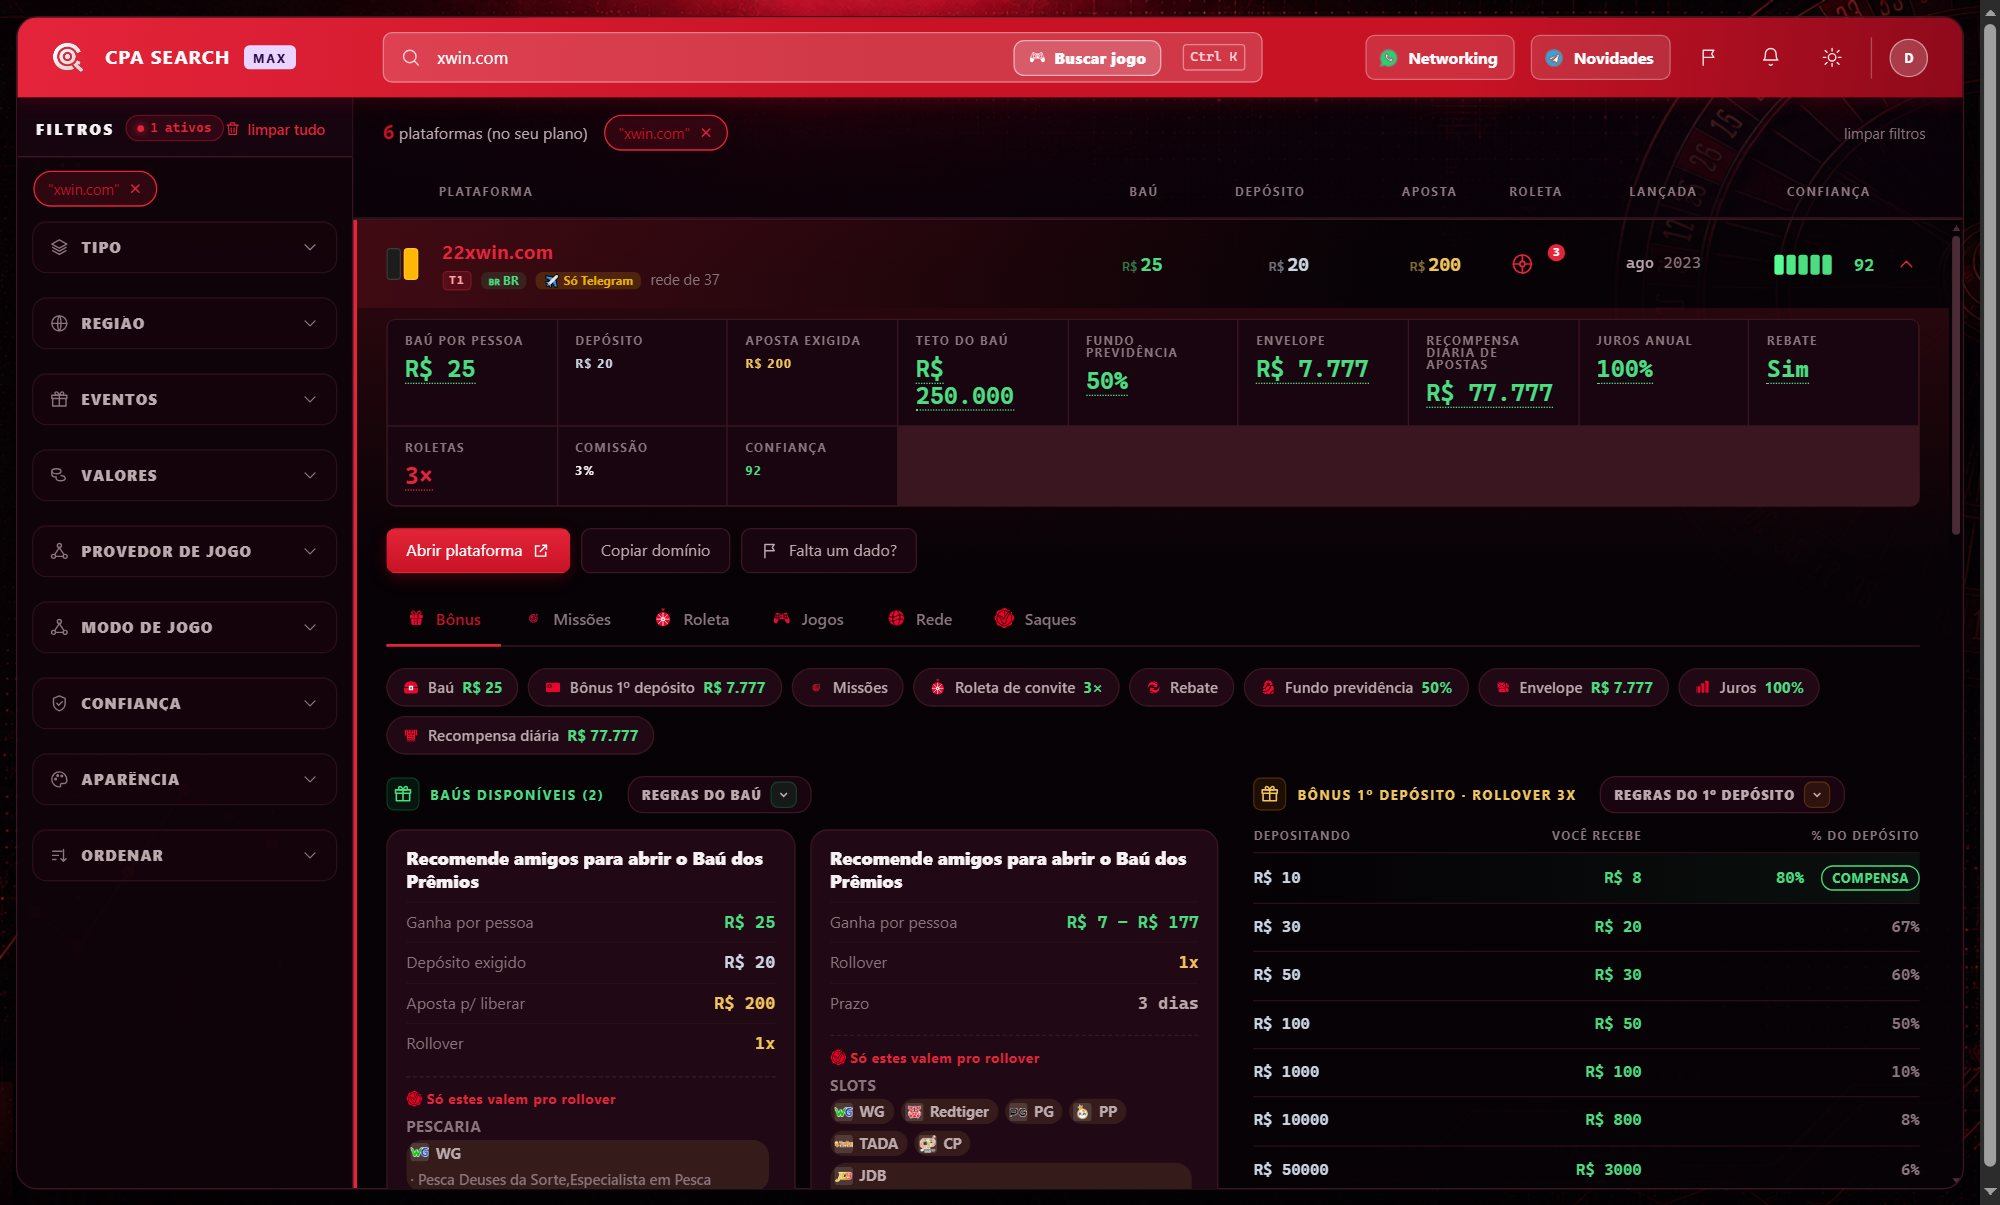Open the flag report icon in header
The image size is (2000, 1205).
tap(1708, 58)
